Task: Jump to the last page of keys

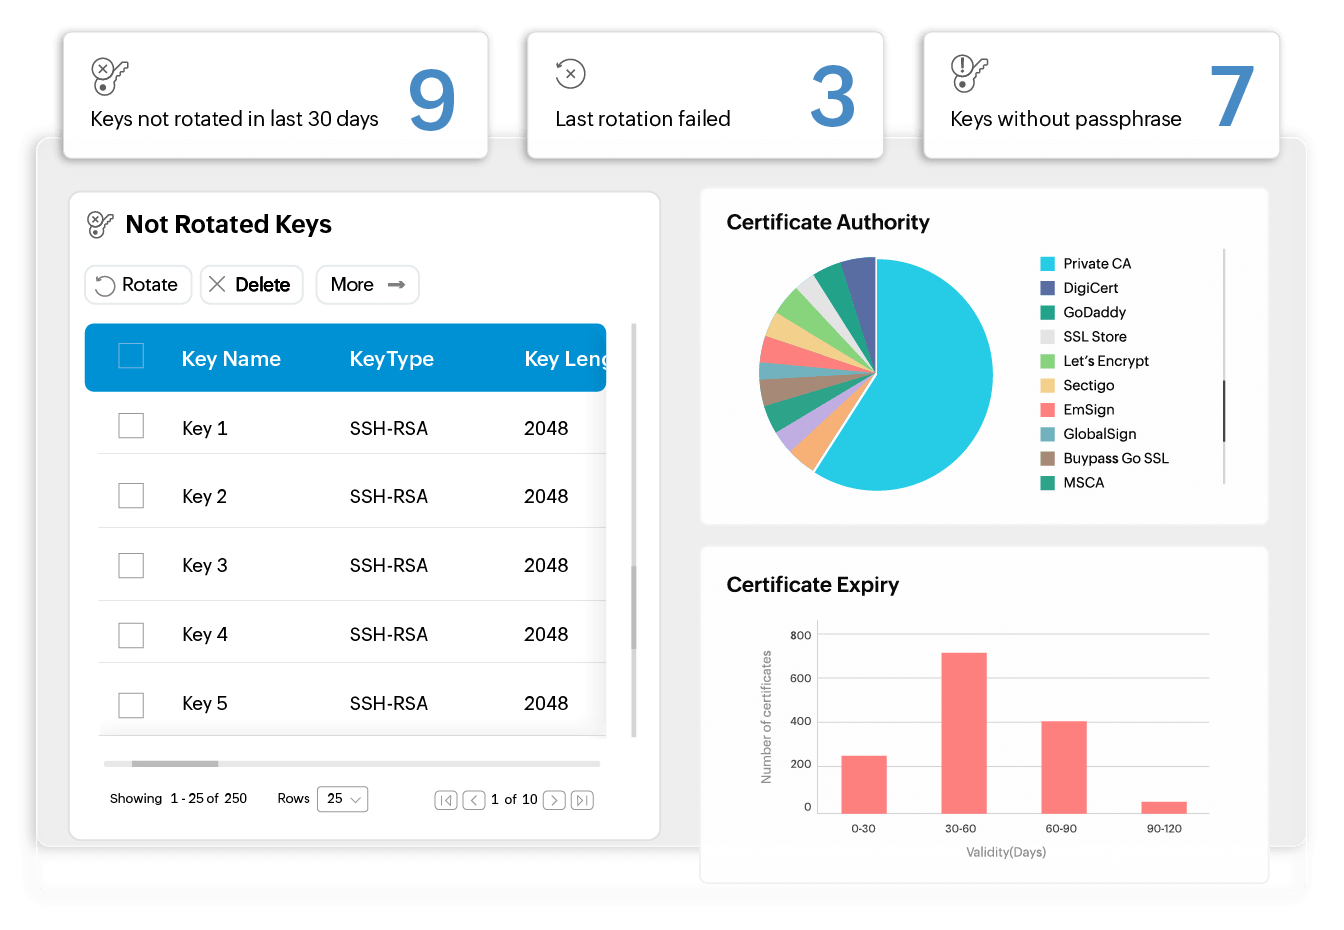Action: [x=582, y=800]
